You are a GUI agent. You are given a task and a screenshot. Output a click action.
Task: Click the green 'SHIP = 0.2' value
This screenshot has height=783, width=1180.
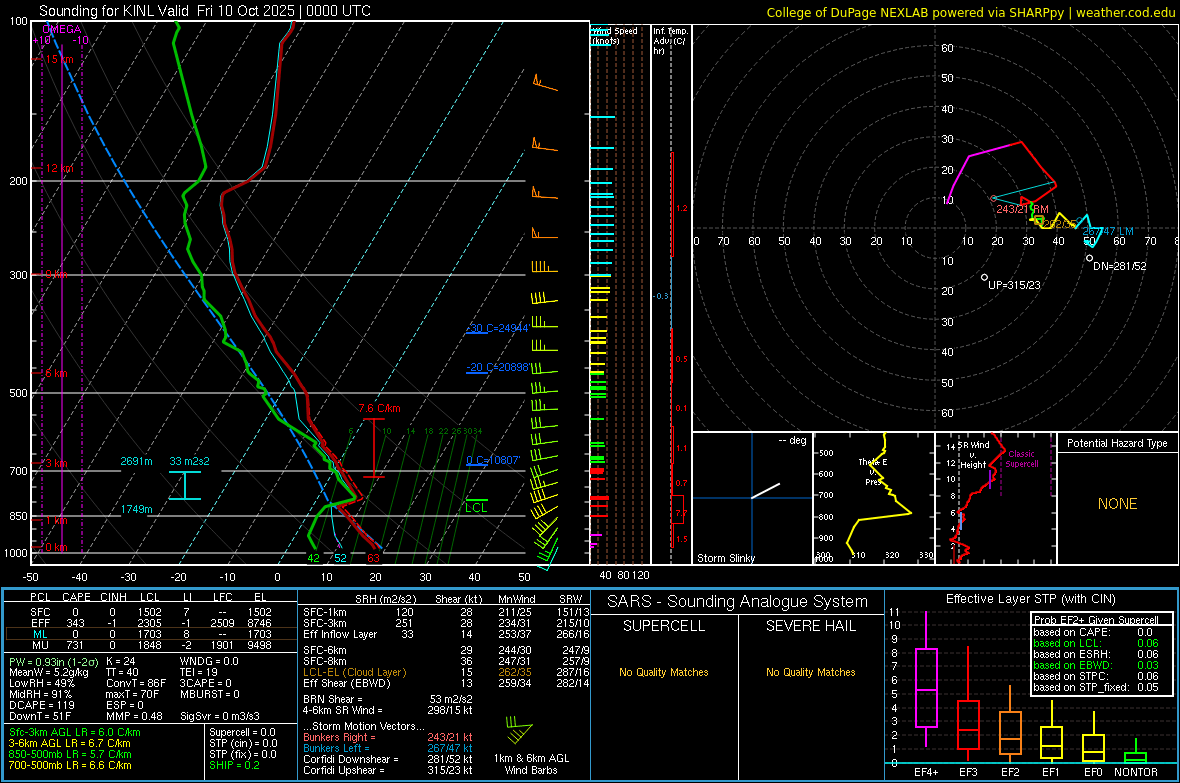tap(234, 765)
